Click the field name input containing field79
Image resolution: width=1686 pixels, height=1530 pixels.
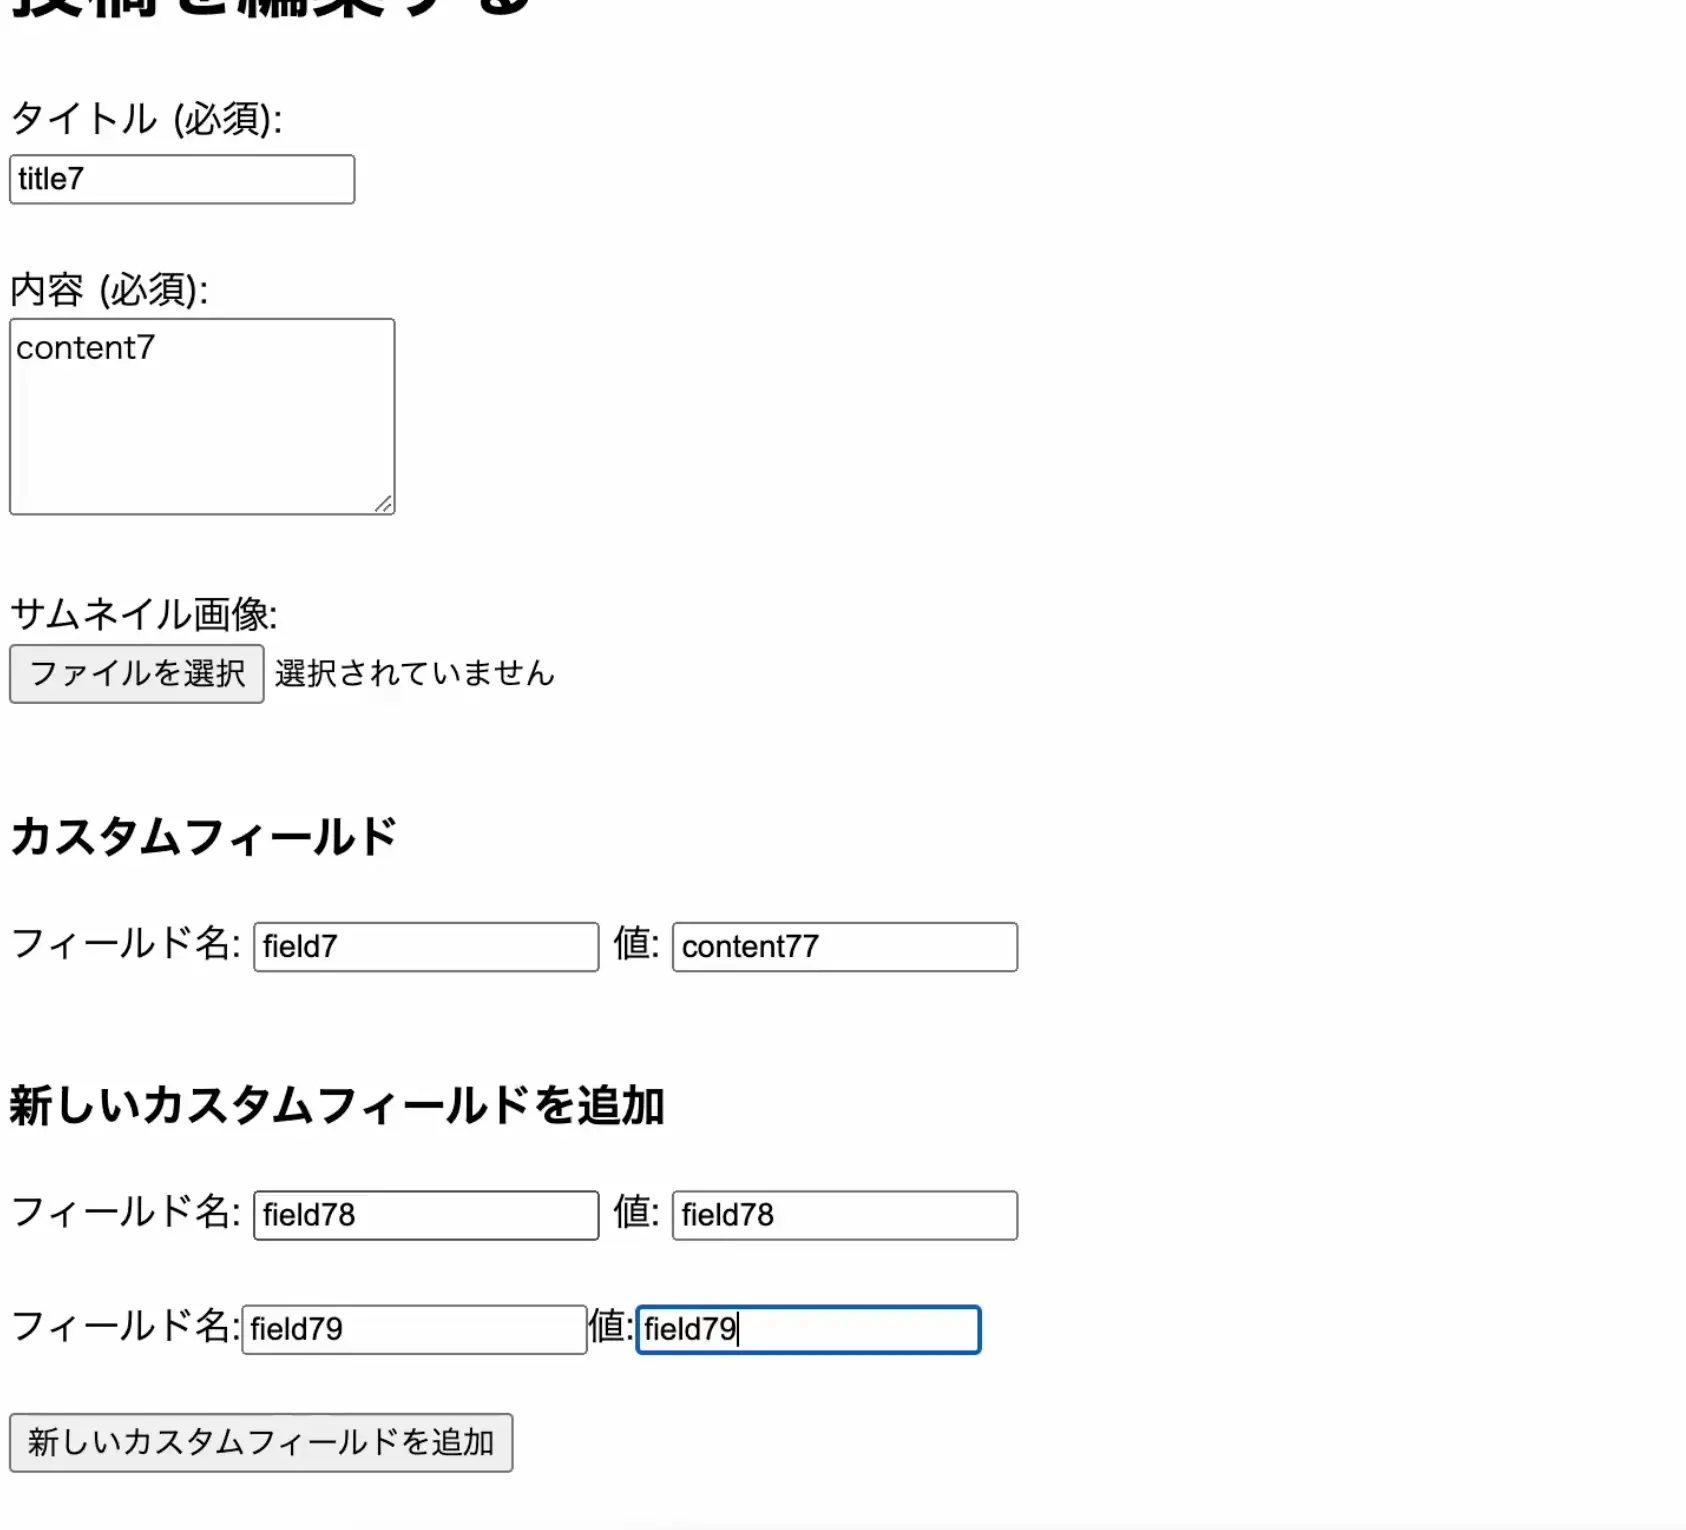(414, 1330)
